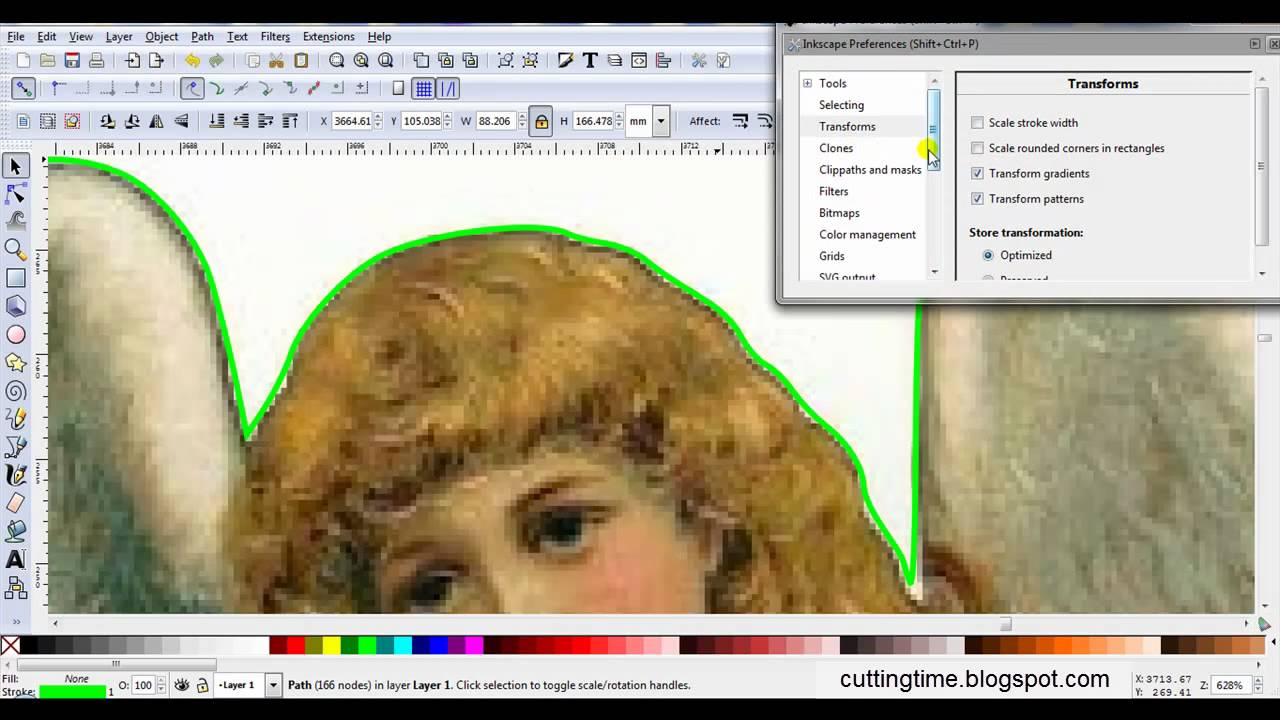Select the 3D Box tool
This screenshot has height=720, width=1280.
coord(16,306)
